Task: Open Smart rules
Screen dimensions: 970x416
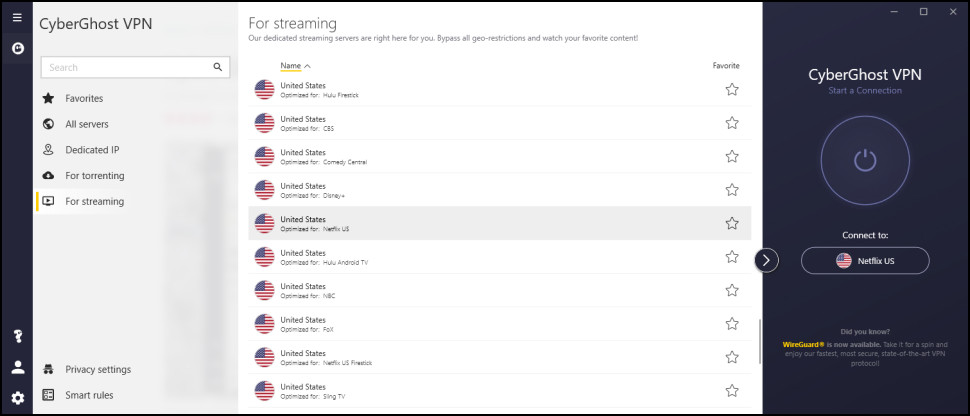Action: click(x=89, y=395)
